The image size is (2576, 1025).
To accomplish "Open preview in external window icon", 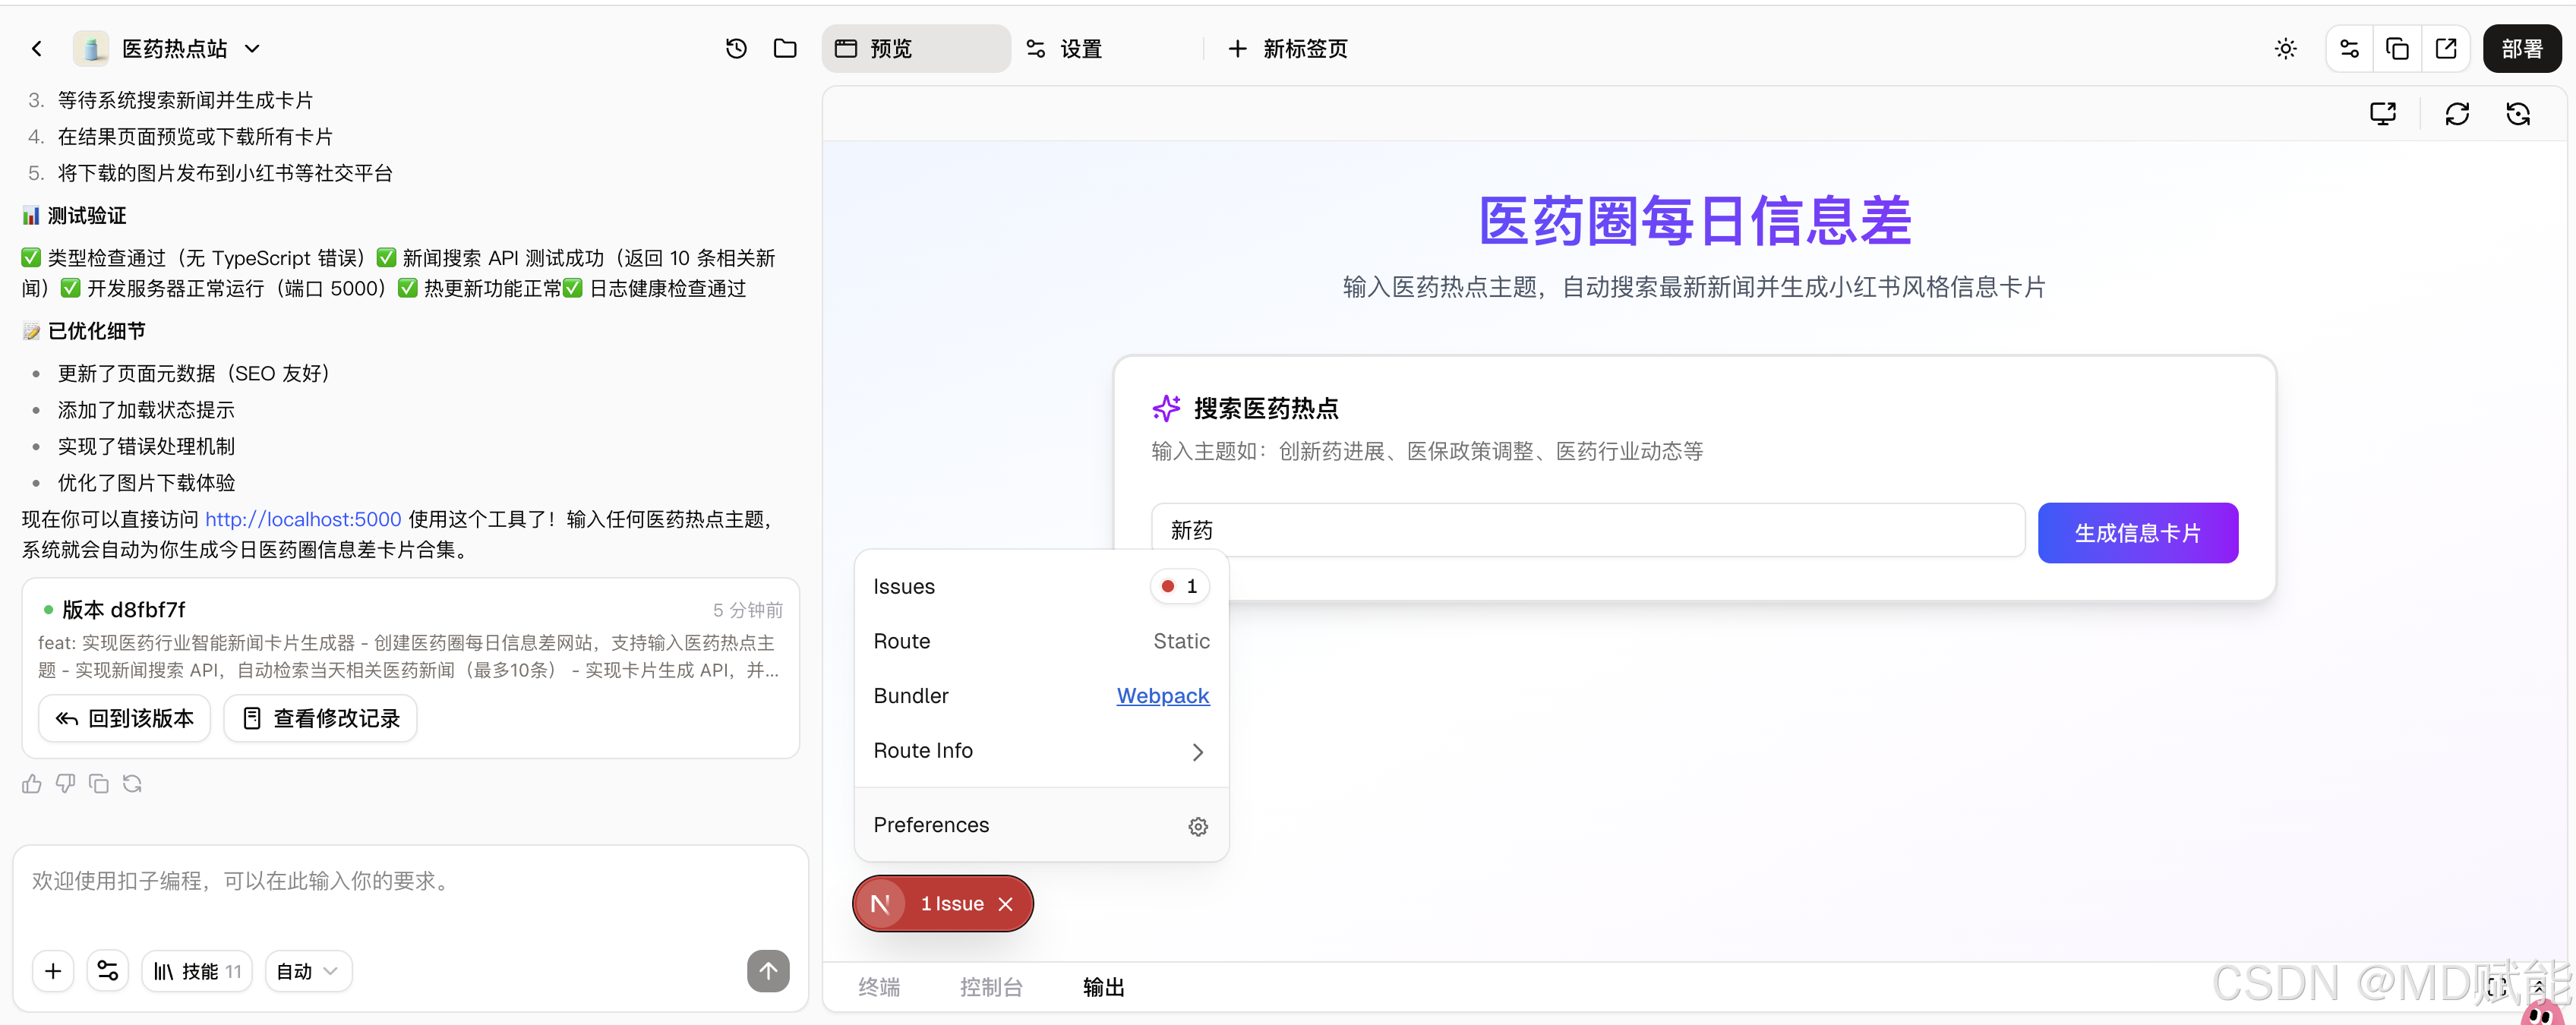I will pyautogui.click(x=2447, y=48).
